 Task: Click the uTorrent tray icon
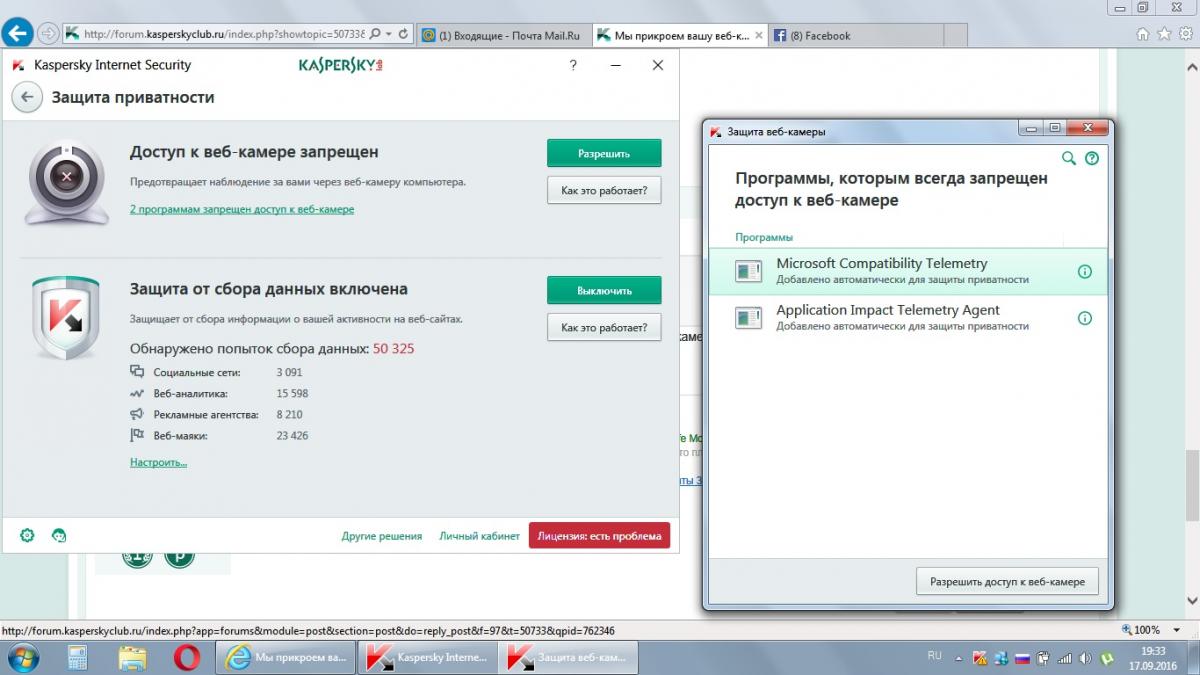tap(1107, 658)
